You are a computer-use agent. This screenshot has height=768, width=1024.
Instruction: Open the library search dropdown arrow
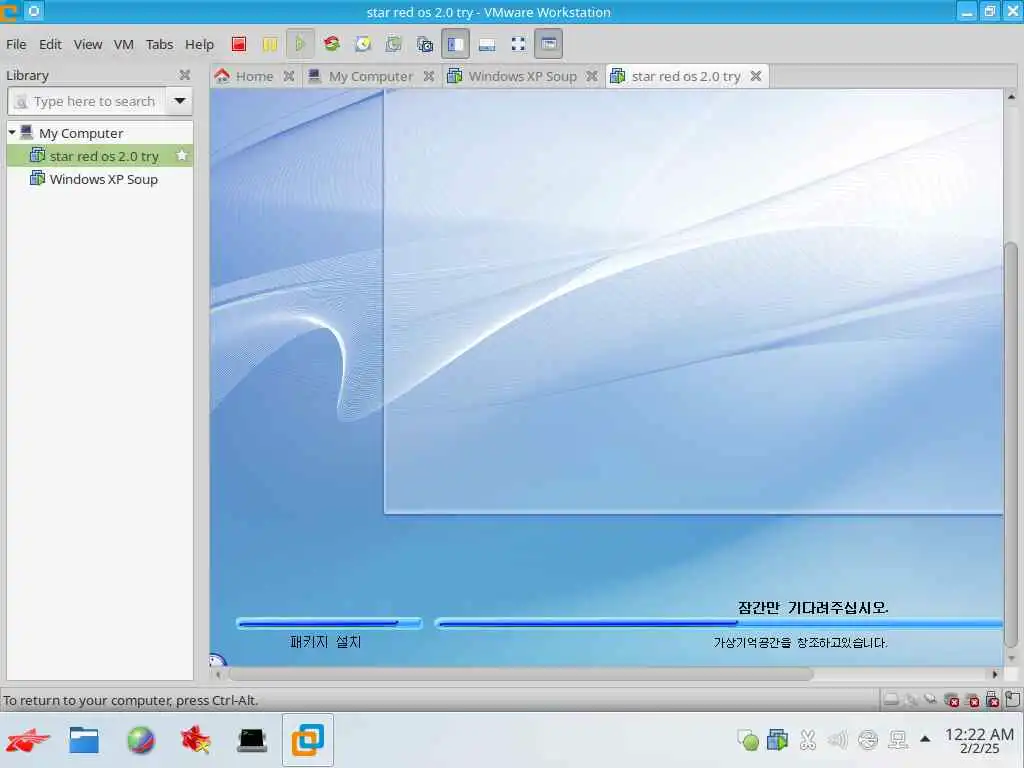coord(180,101)
